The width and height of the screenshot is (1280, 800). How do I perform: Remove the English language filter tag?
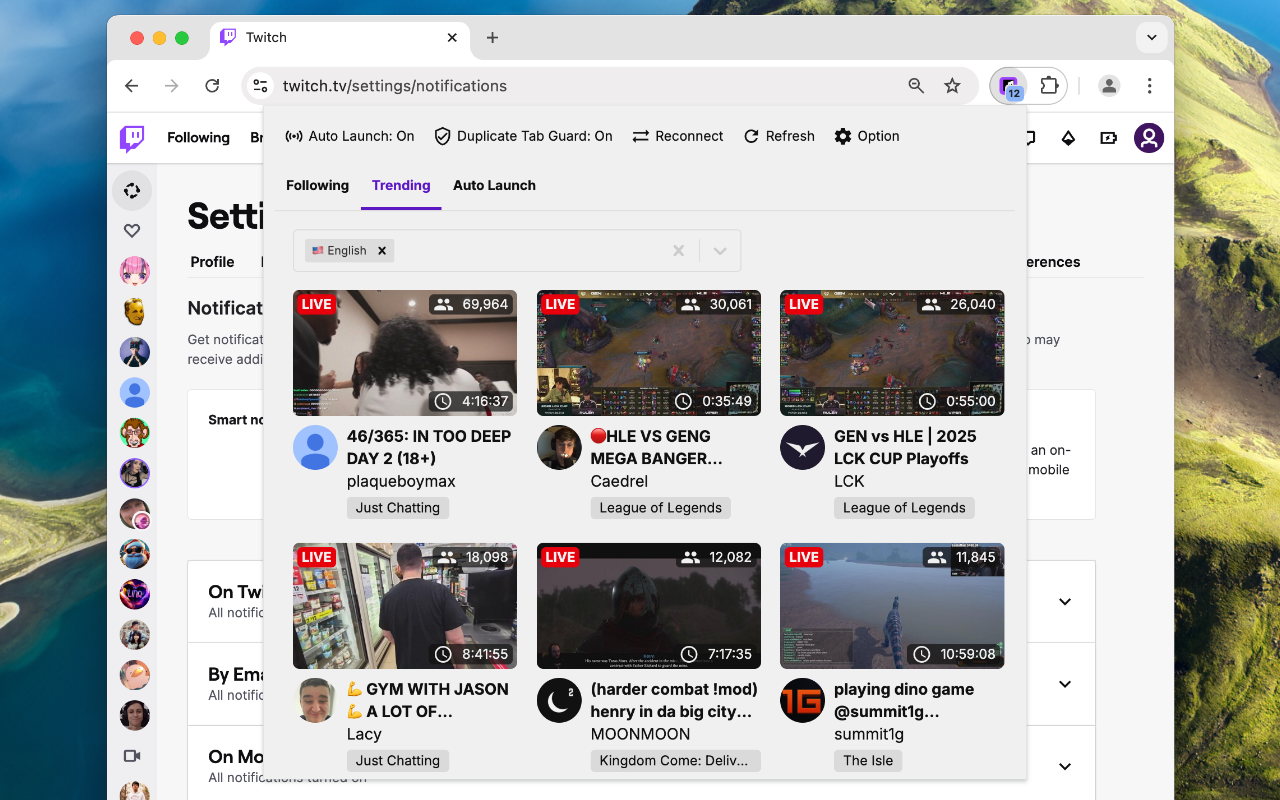point(381,250)
